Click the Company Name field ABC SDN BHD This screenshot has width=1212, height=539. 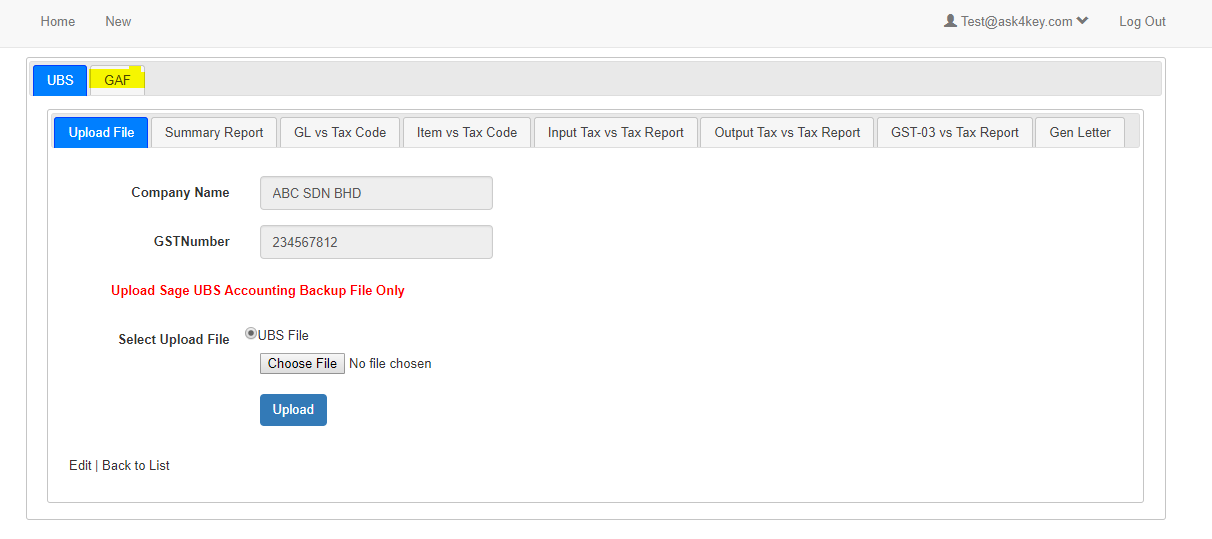[376, 193]
